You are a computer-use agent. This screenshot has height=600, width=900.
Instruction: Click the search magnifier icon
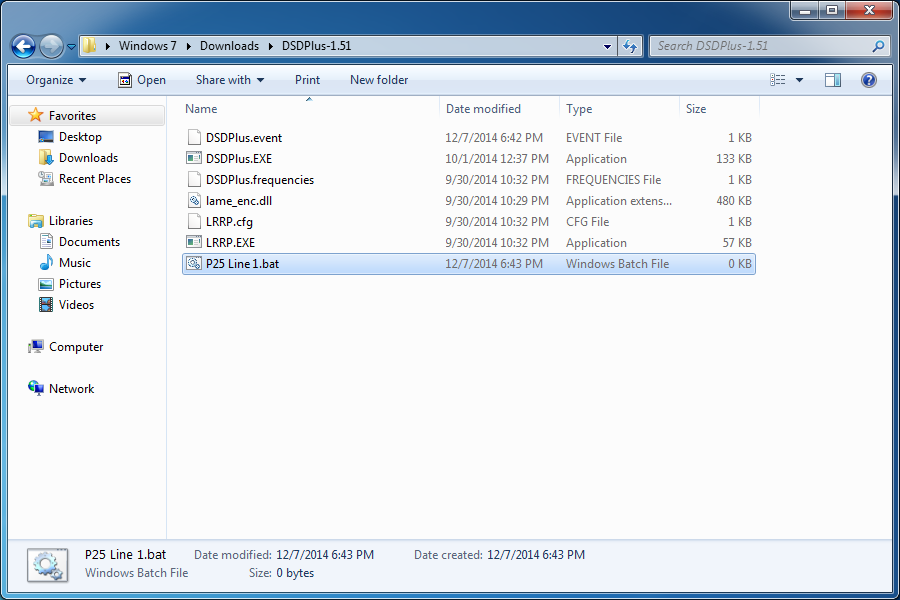click(878, 46)
